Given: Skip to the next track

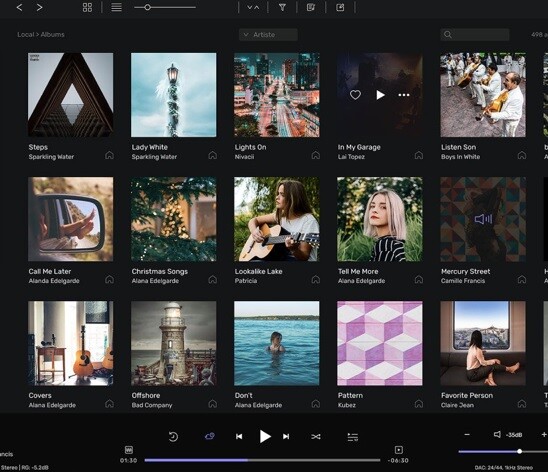Looking at the screenshot, I should pos(286,436).
